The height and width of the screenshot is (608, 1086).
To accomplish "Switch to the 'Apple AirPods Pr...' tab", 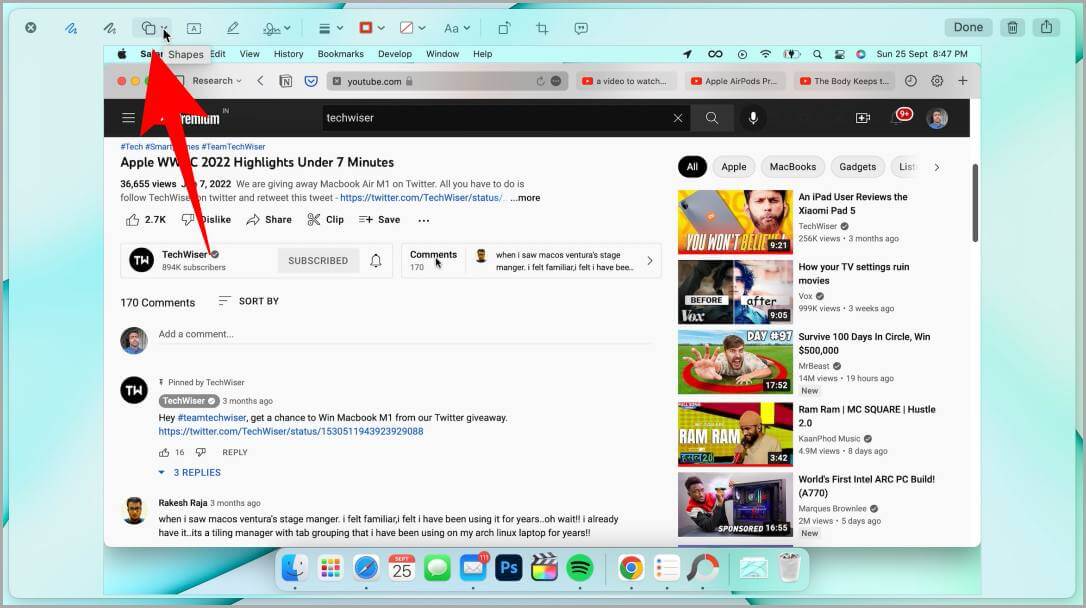I will 737,81.
